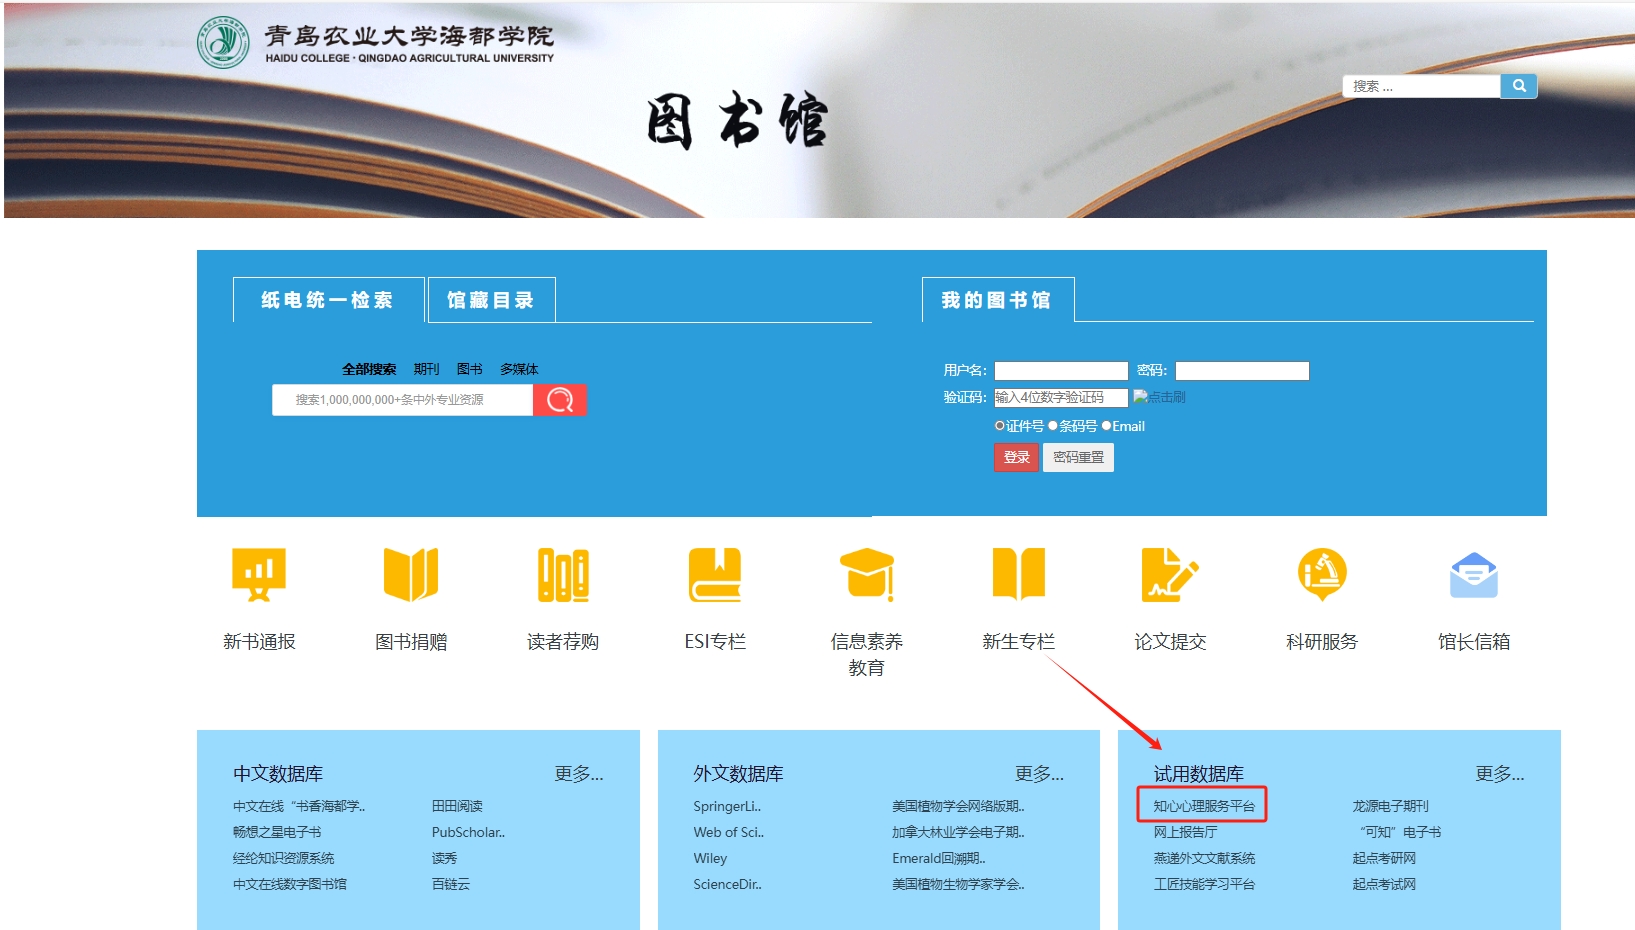Open the ESI专栏 book icon
This screenshot has height=930, width=1635.
pos(715,575)
